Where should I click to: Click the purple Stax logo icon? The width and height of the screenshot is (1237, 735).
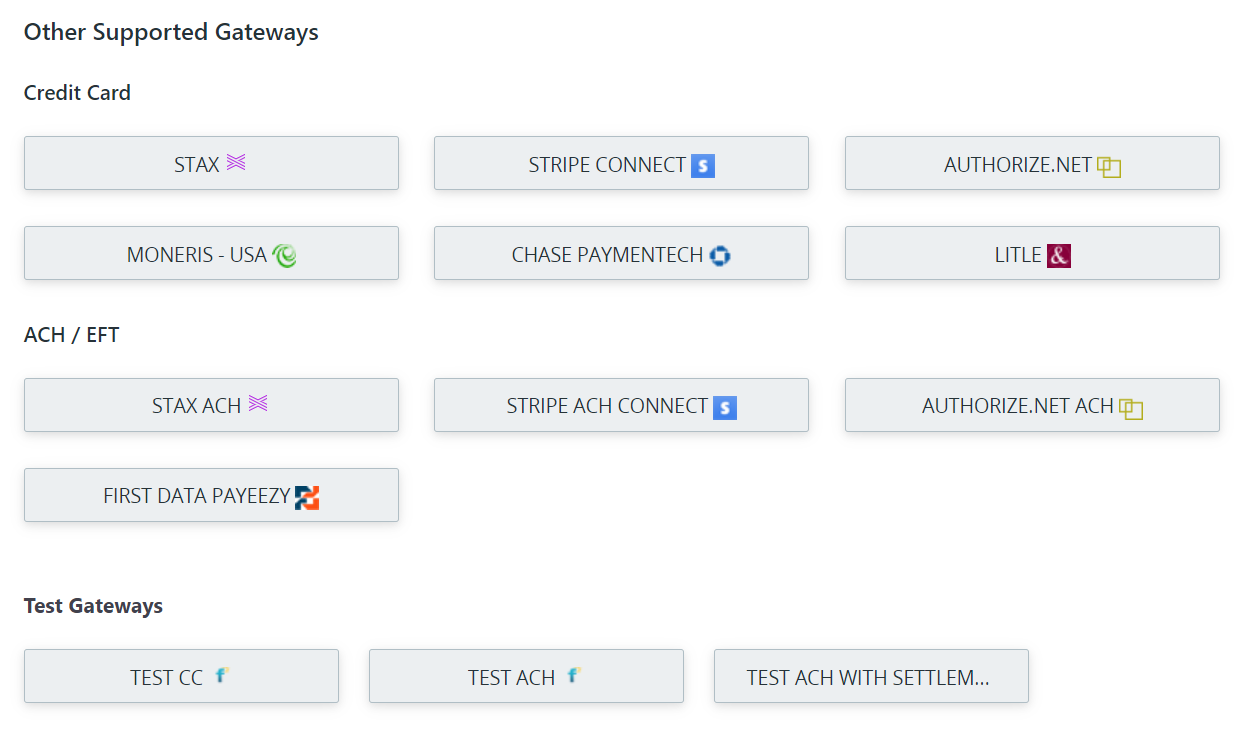pos(236,162)
